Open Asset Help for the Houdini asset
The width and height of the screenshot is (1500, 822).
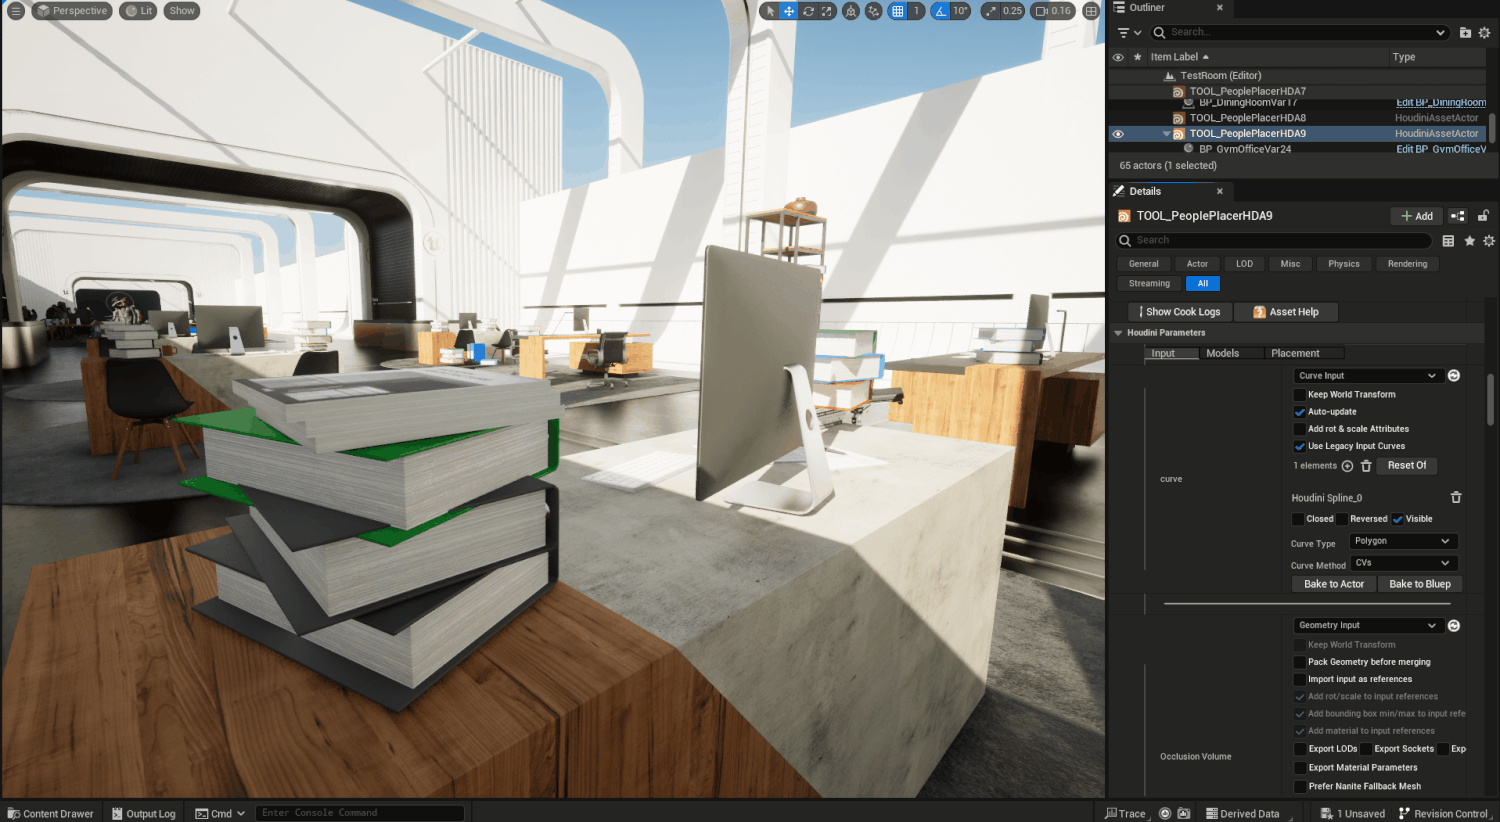point(1285,311)
